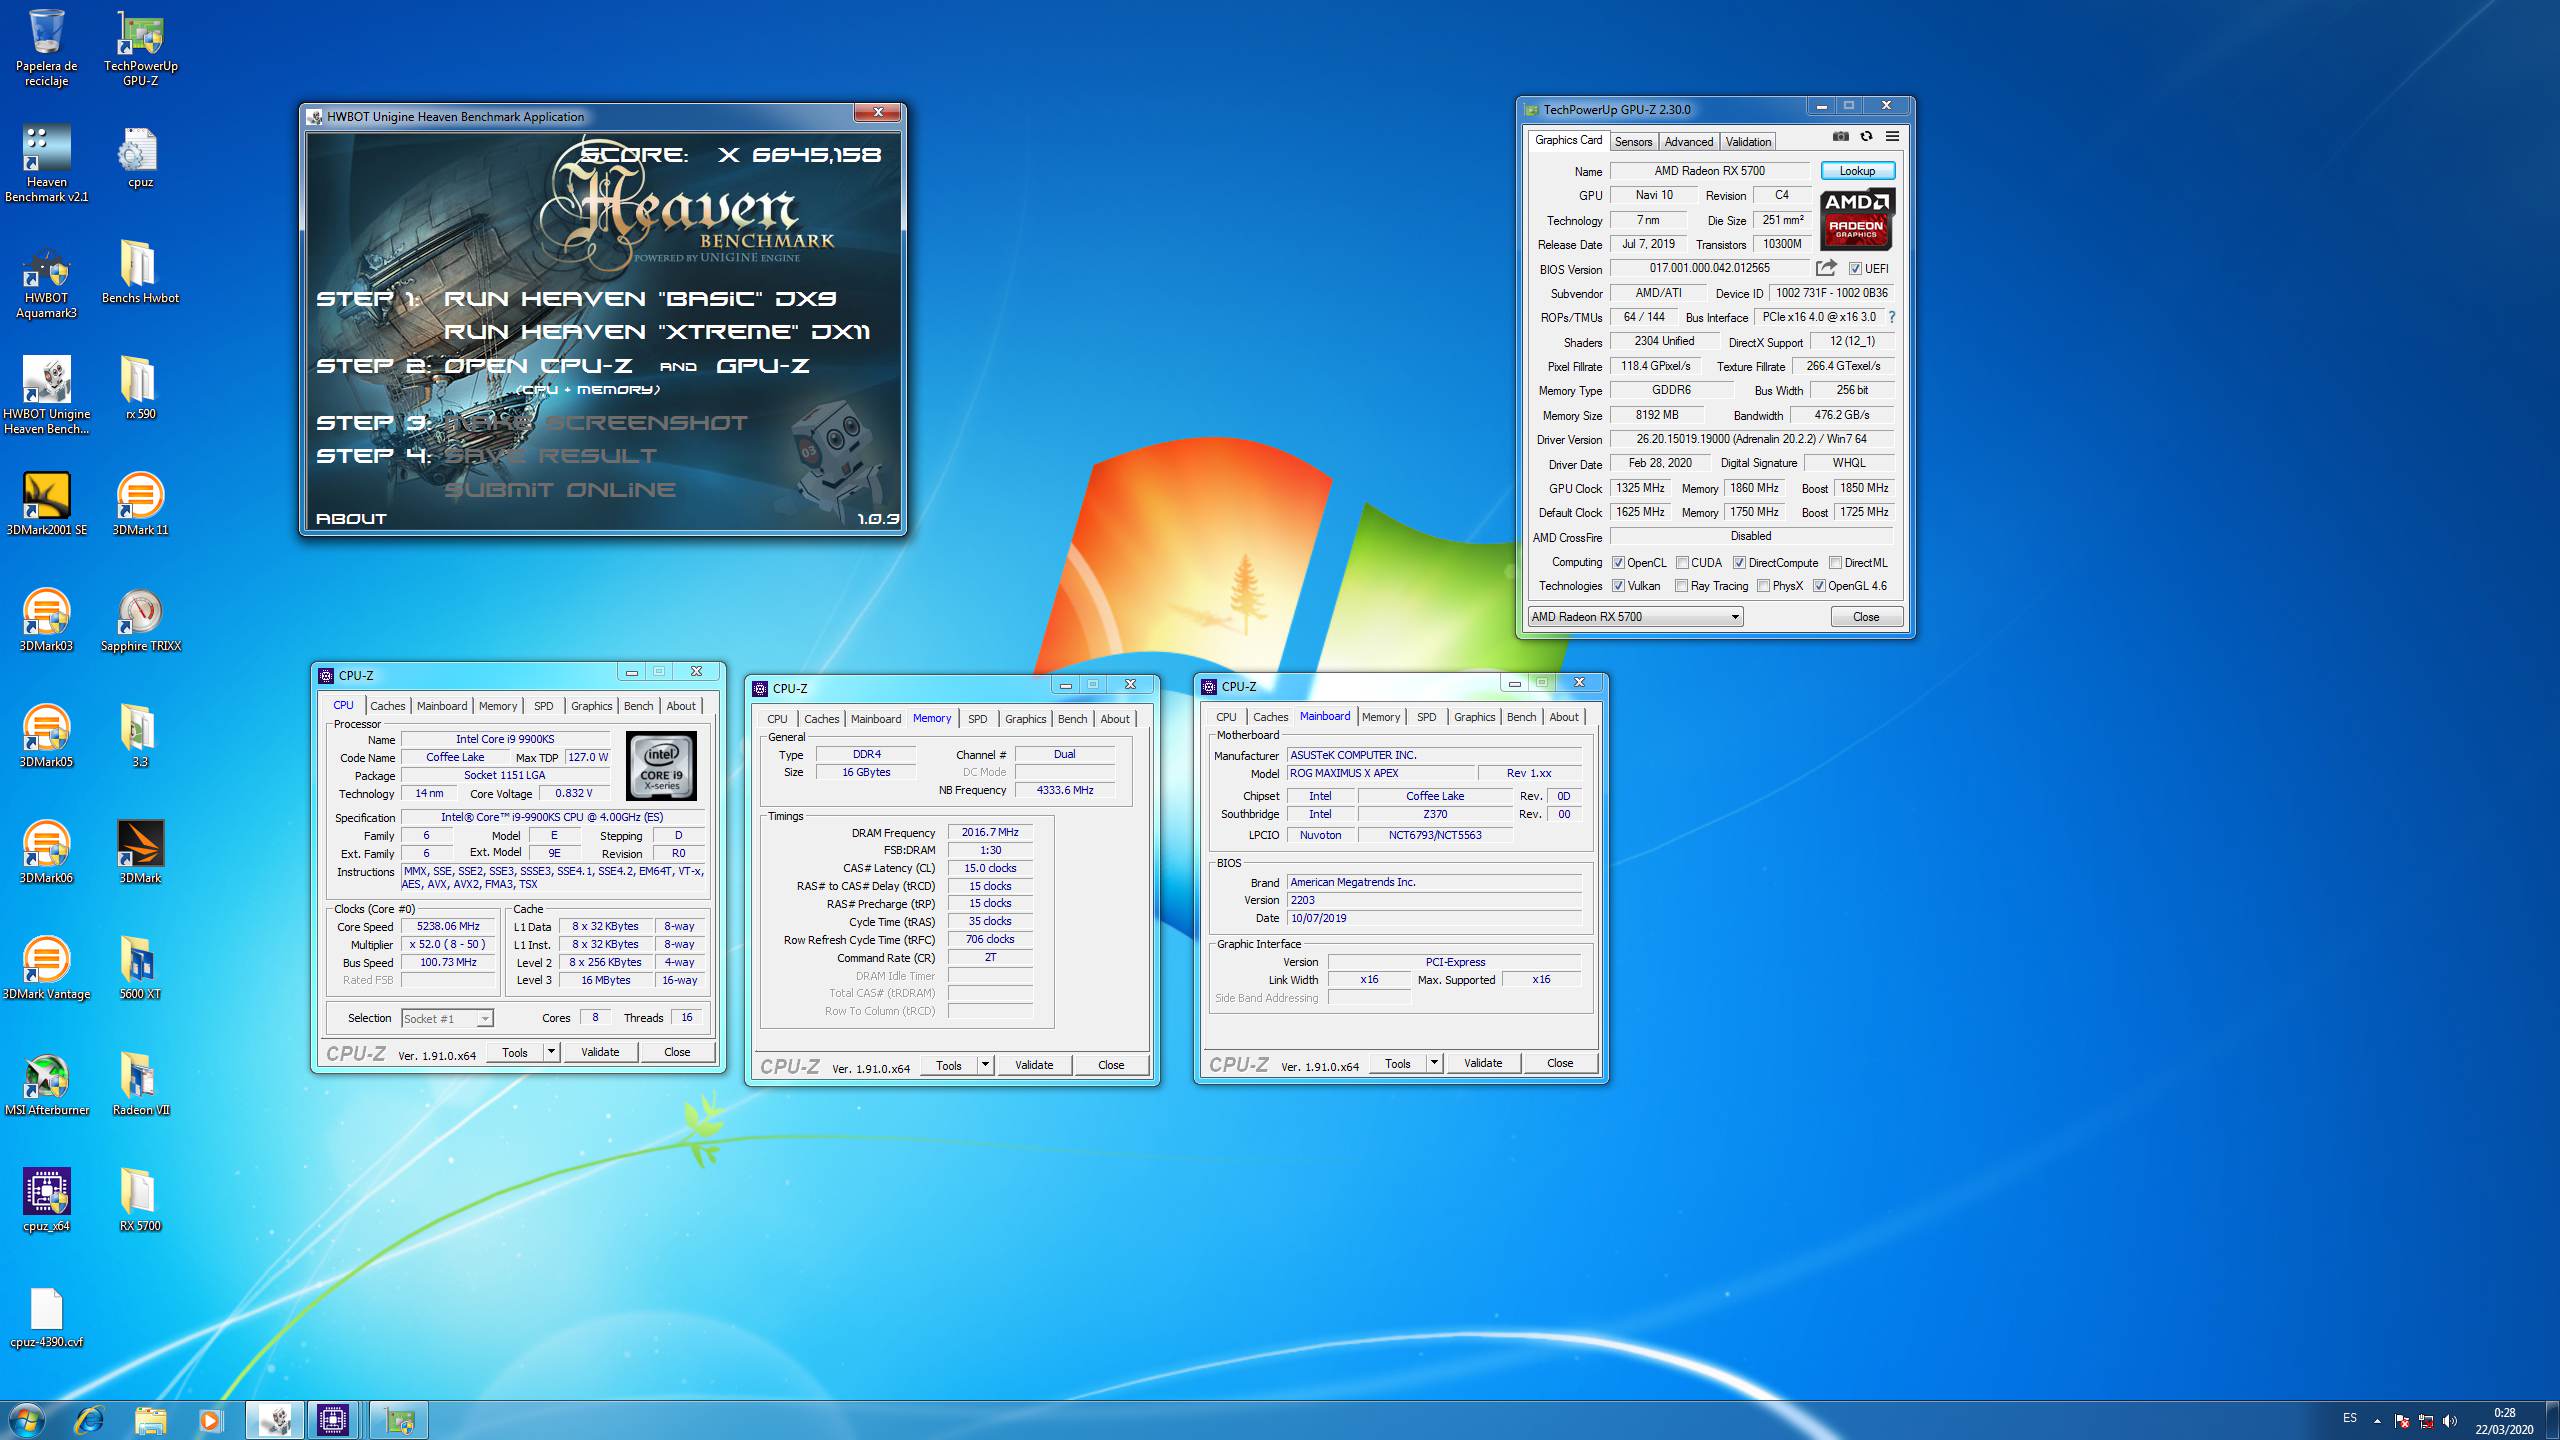Viewport: 2560px width, 1440px height.
Task: Click the Lookup button in GPU-Z
Action: point(1857,171)
